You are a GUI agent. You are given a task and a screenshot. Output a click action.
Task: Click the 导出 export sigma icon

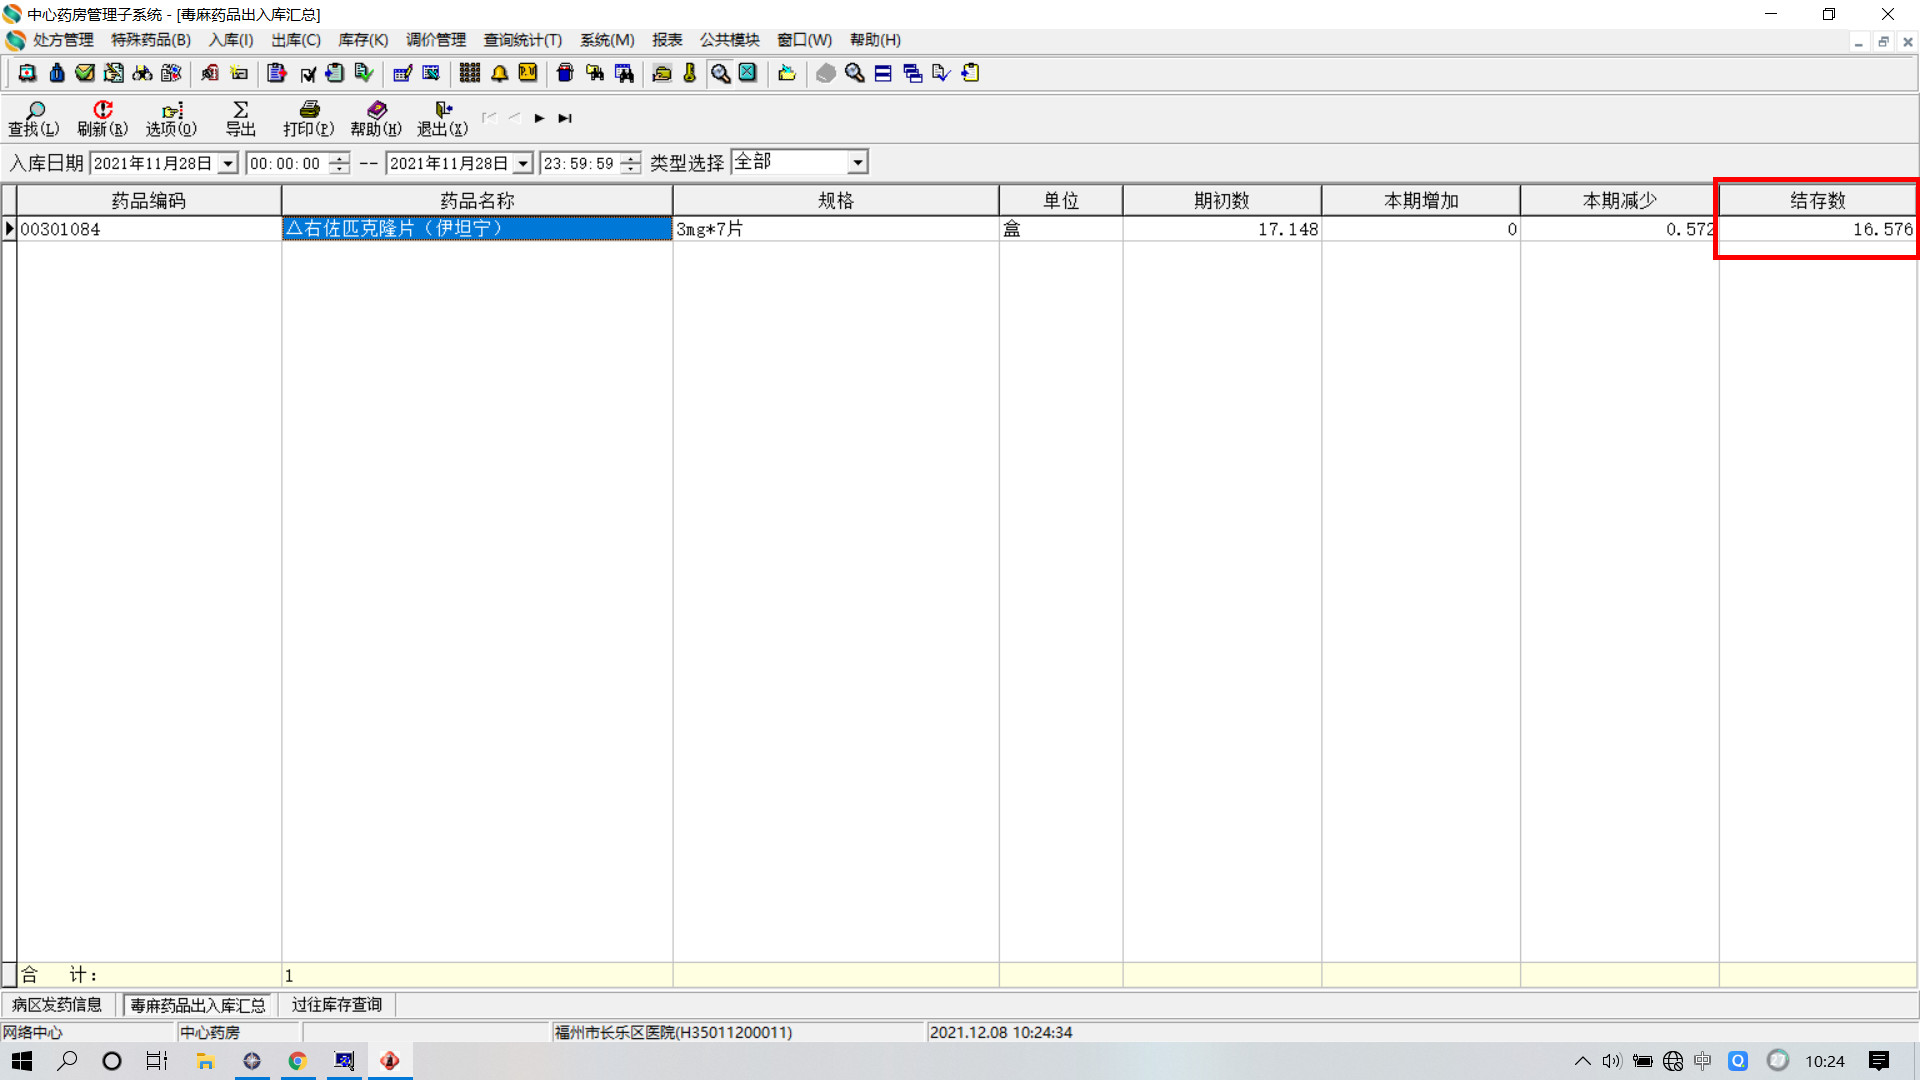(x=240, y=118)
